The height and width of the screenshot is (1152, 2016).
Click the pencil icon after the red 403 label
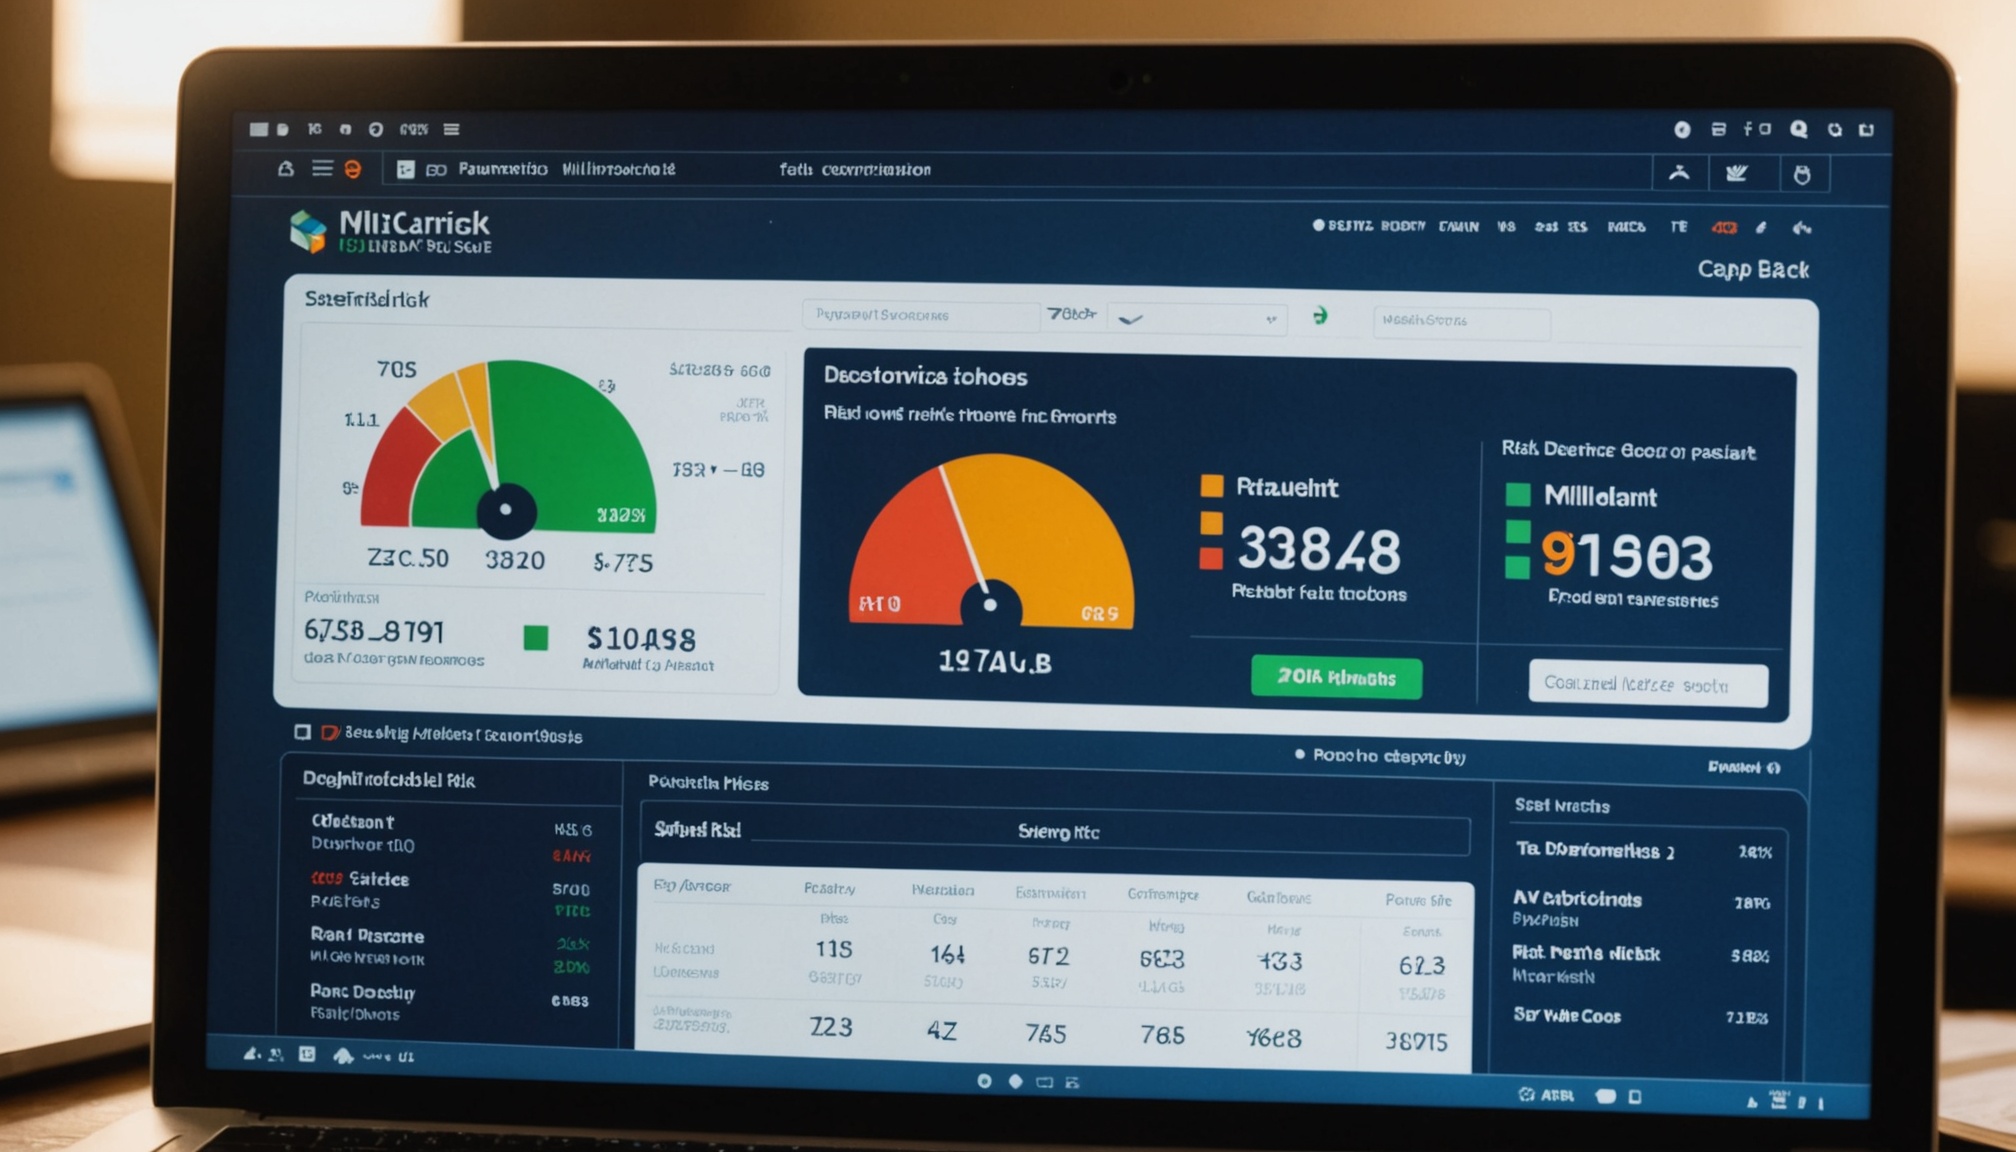tap(1761, 228)
